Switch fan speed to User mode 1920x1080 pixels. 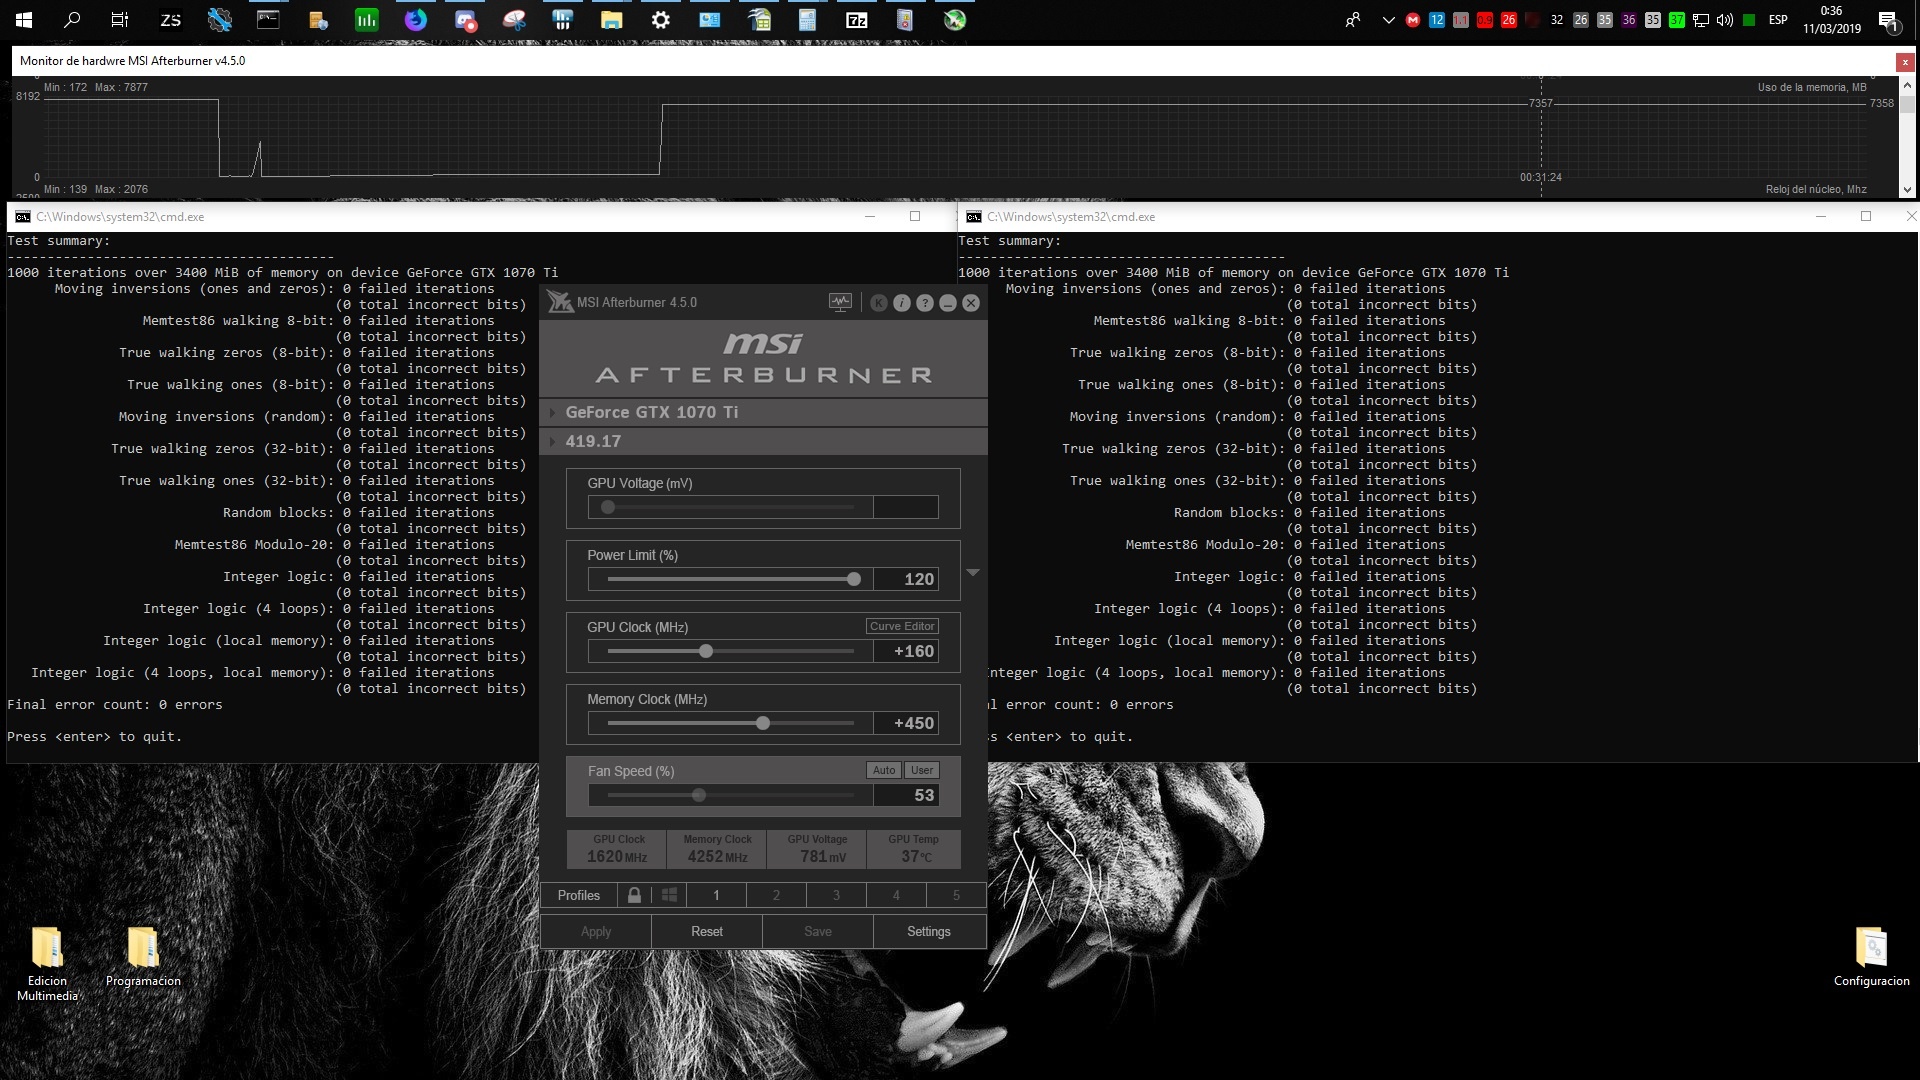(x=922, y=770)
